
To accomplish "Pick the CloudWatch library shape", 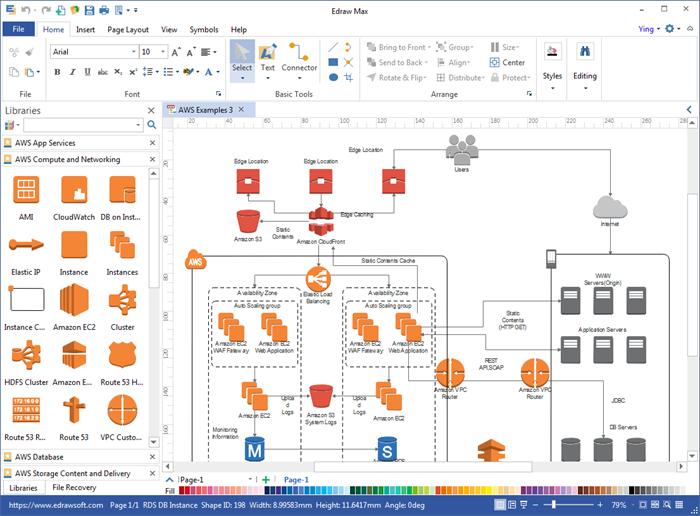I will tap(74, 189).
